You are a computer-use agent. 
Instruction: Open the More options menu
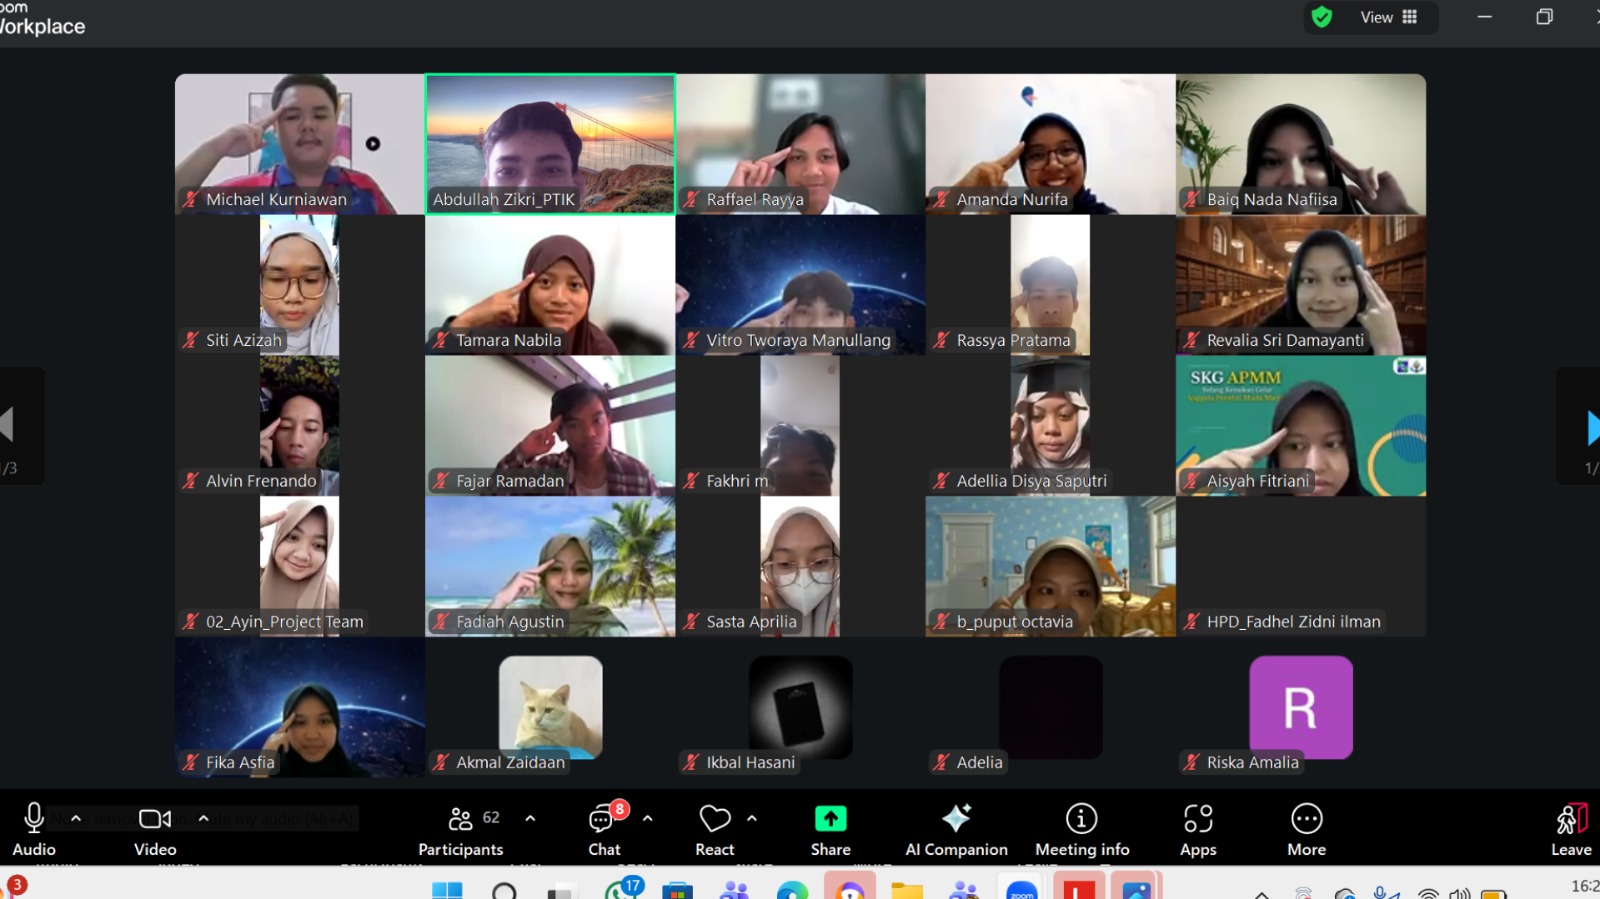(1306, 830)
